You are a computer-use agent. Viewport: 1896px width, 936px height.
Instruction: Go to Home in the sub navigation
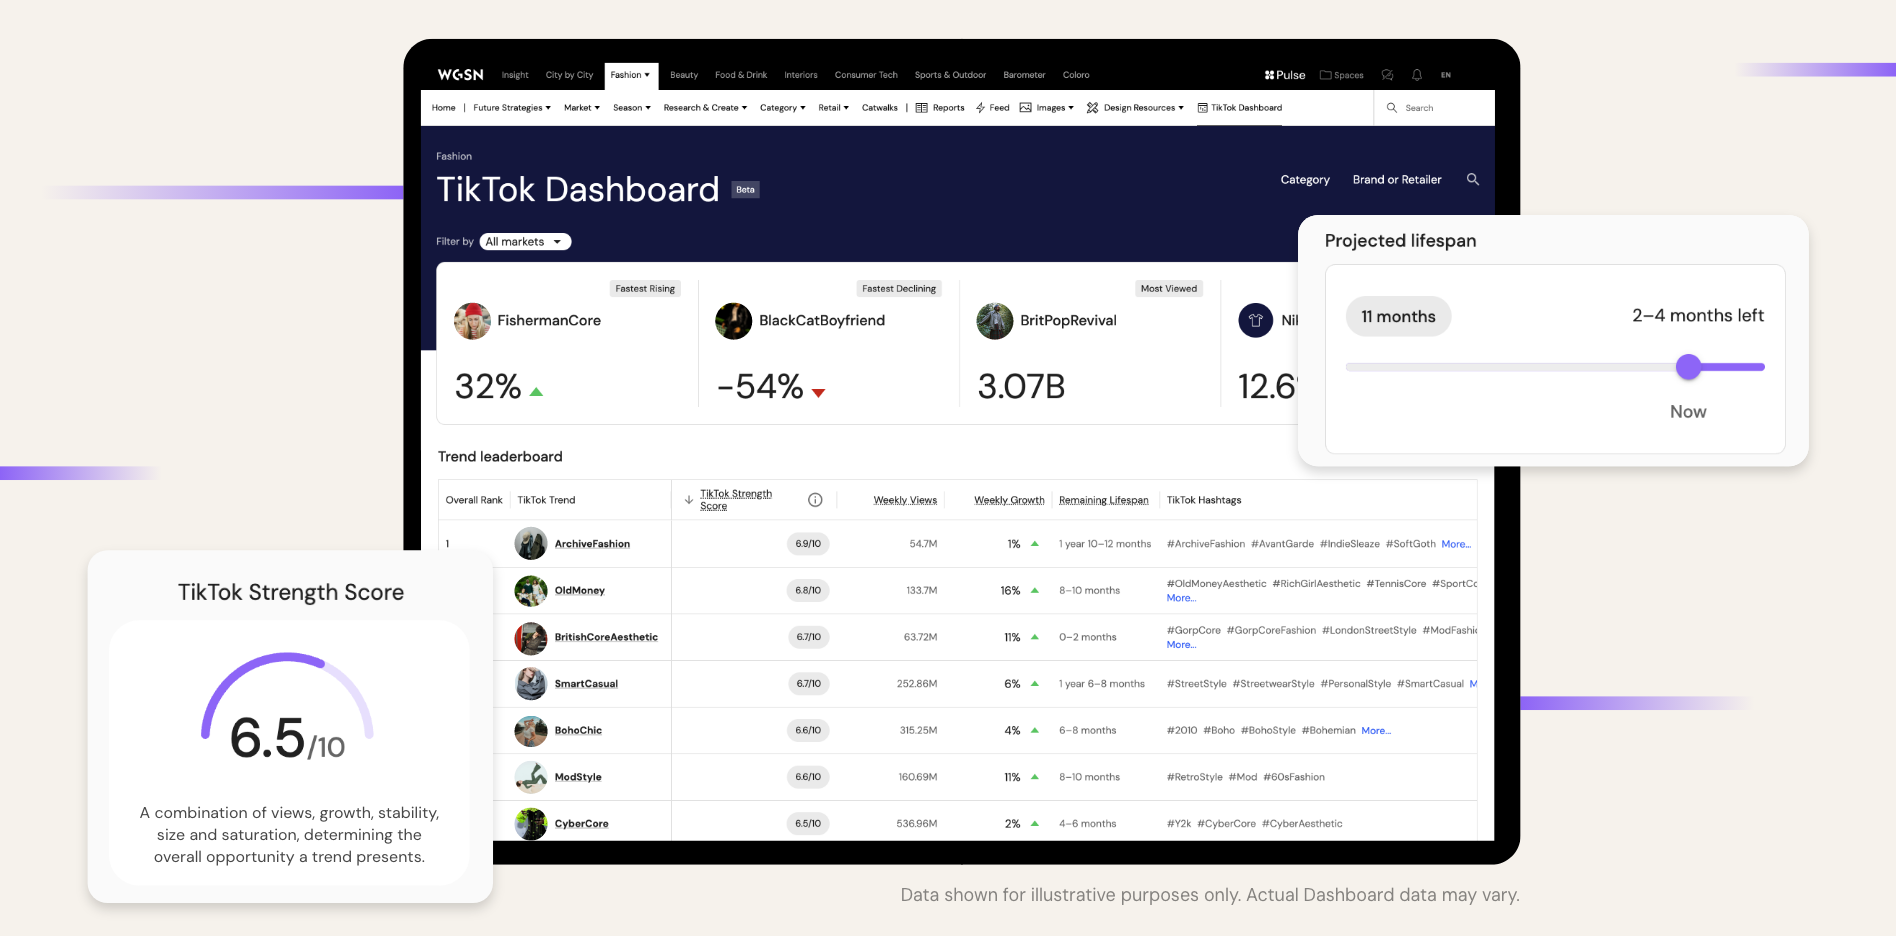(443, 108)
